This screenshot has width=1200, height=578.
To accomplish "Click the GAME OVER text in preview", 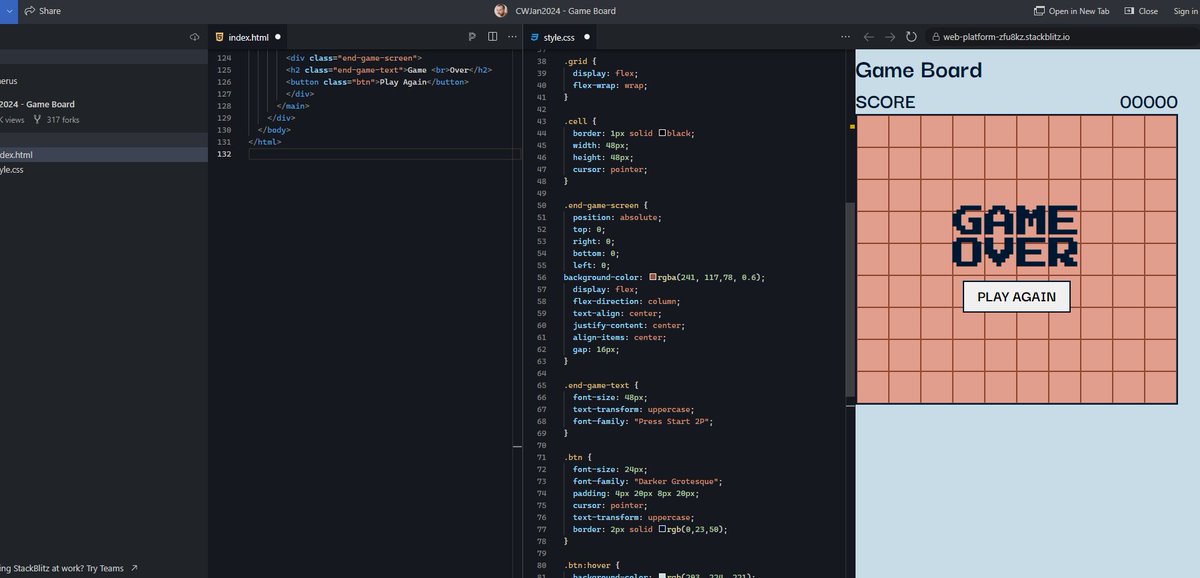I will (x=1016, y=236).
